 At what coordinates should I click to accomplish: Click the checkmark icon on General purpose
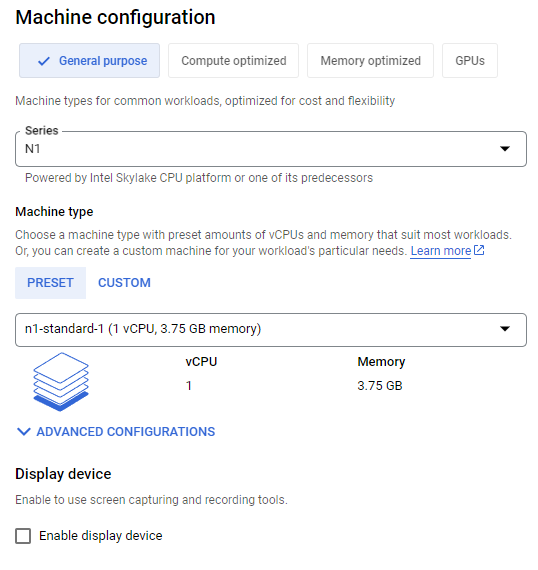[44, 61]
